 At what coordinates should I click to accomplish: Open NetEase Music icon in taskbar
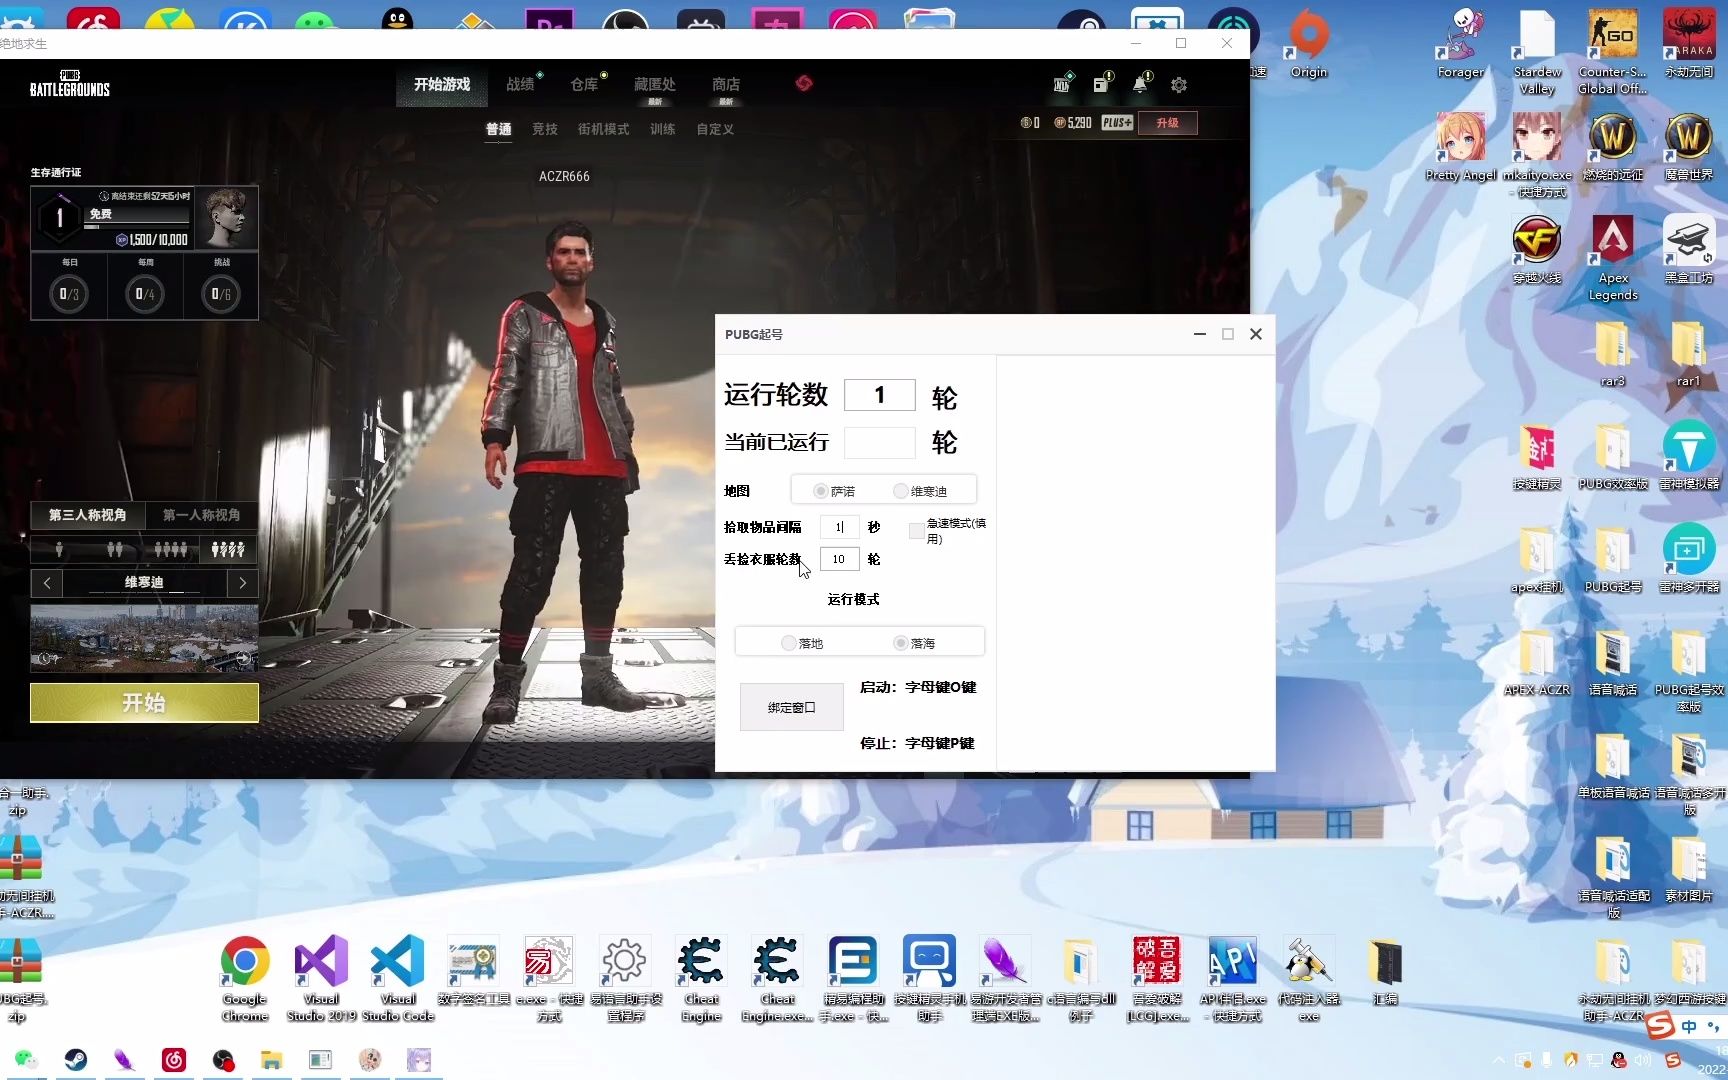click(x=174, y=1060)
